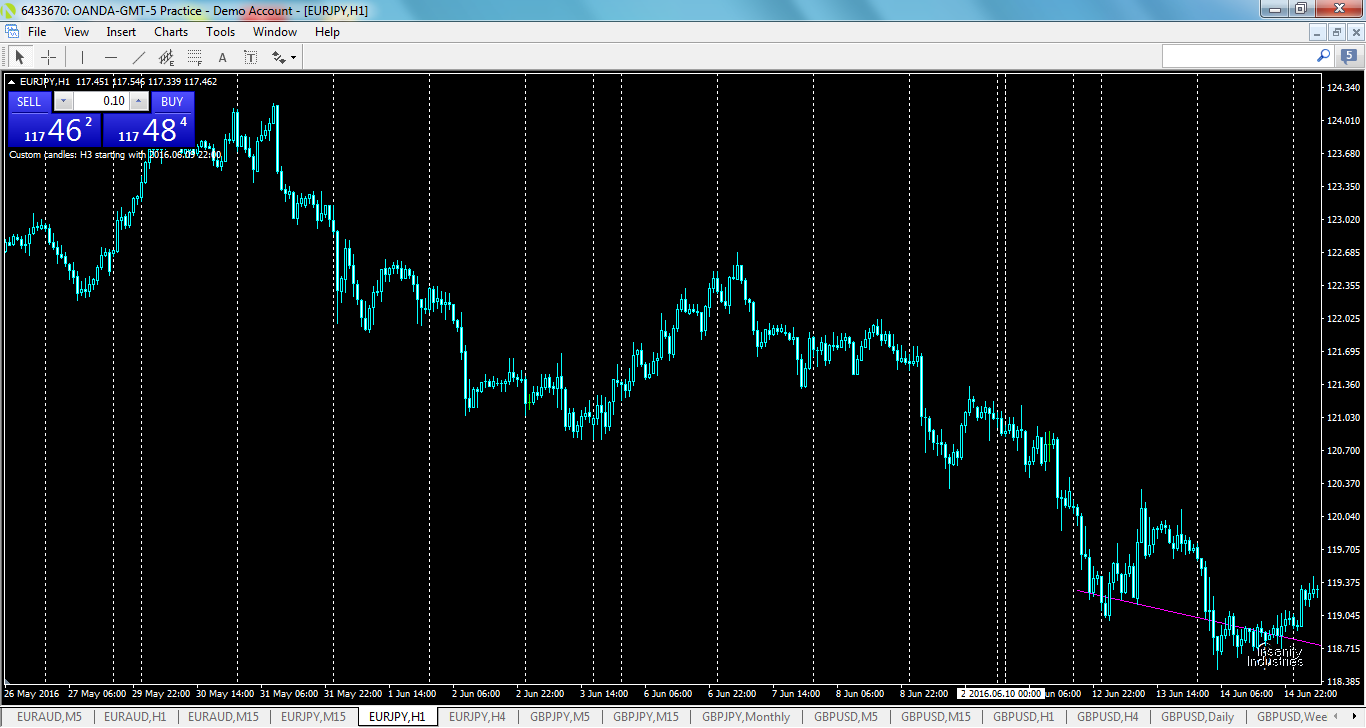This screenshot has width=1366, height=728.
Task: Decrease lot size with down arrow
Action: [x=63, y=101]
